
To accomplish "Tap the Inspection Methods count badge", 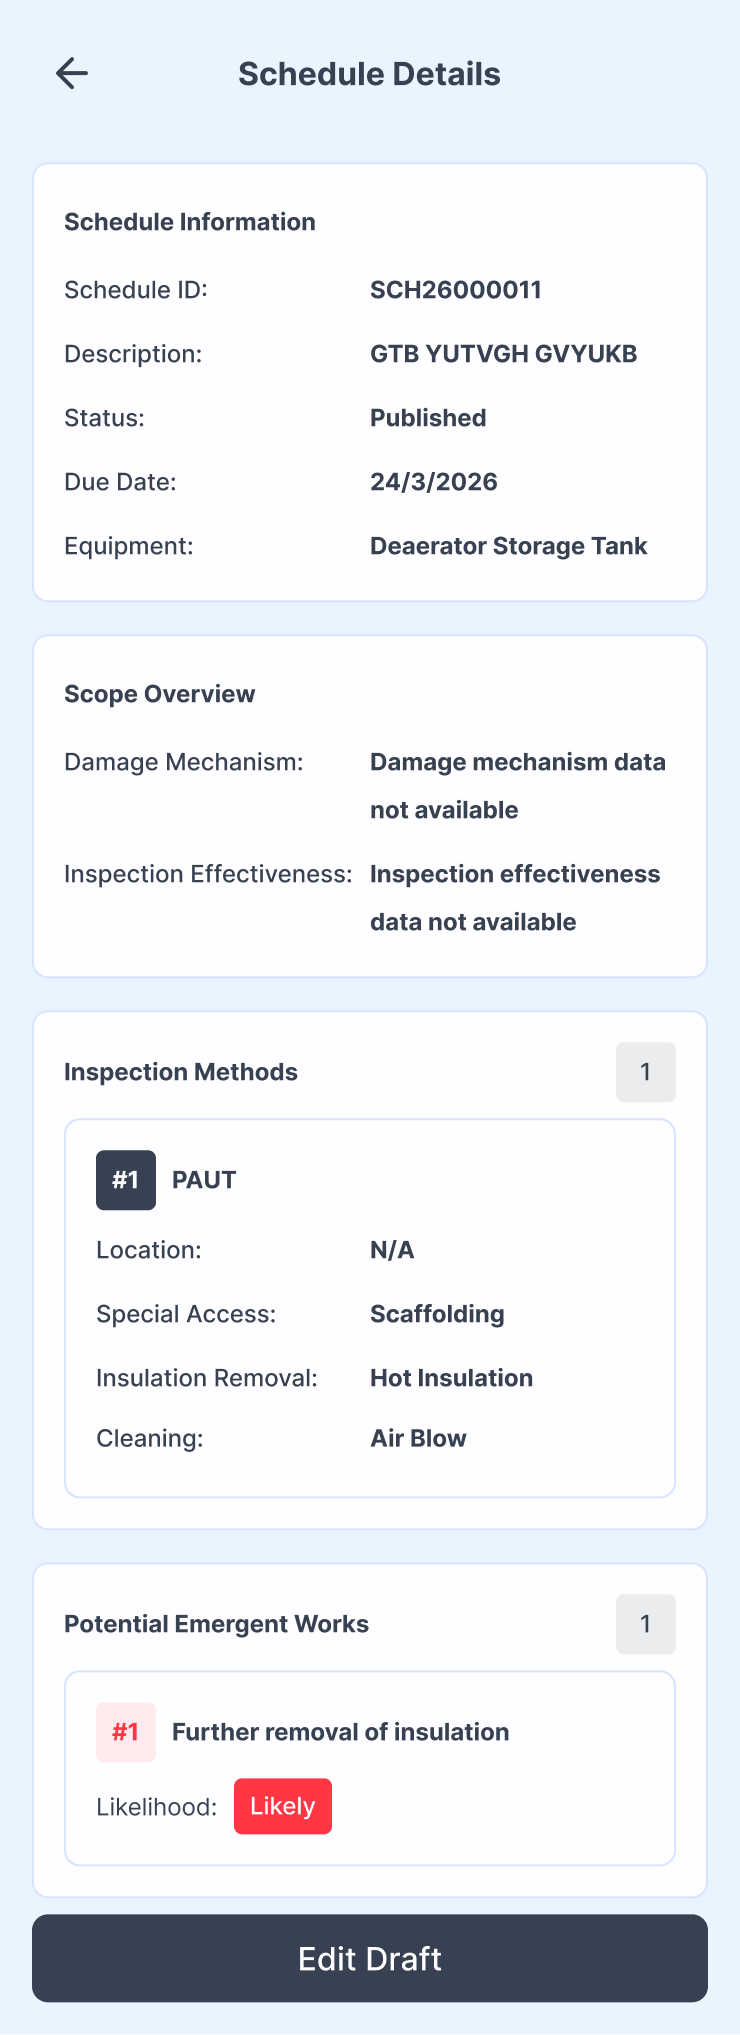I will (646, 1072).
